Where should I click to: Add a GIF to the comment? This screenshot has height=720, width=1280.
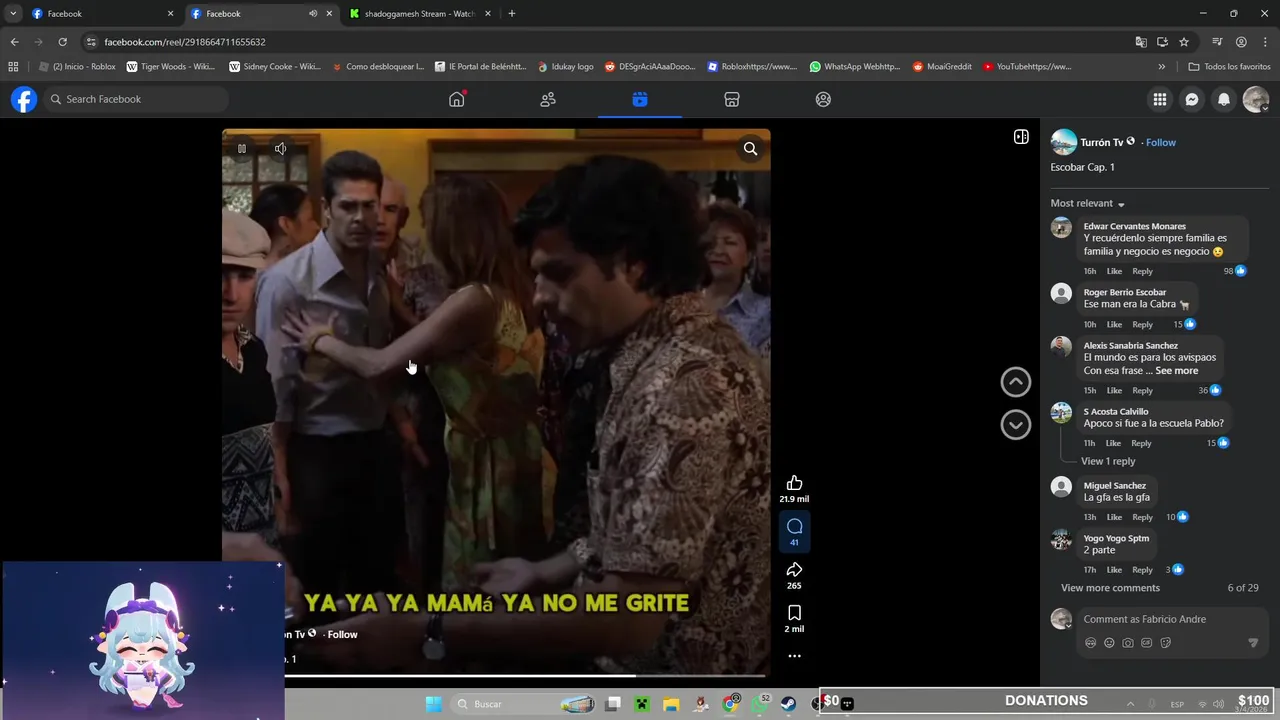[1147, 643]
